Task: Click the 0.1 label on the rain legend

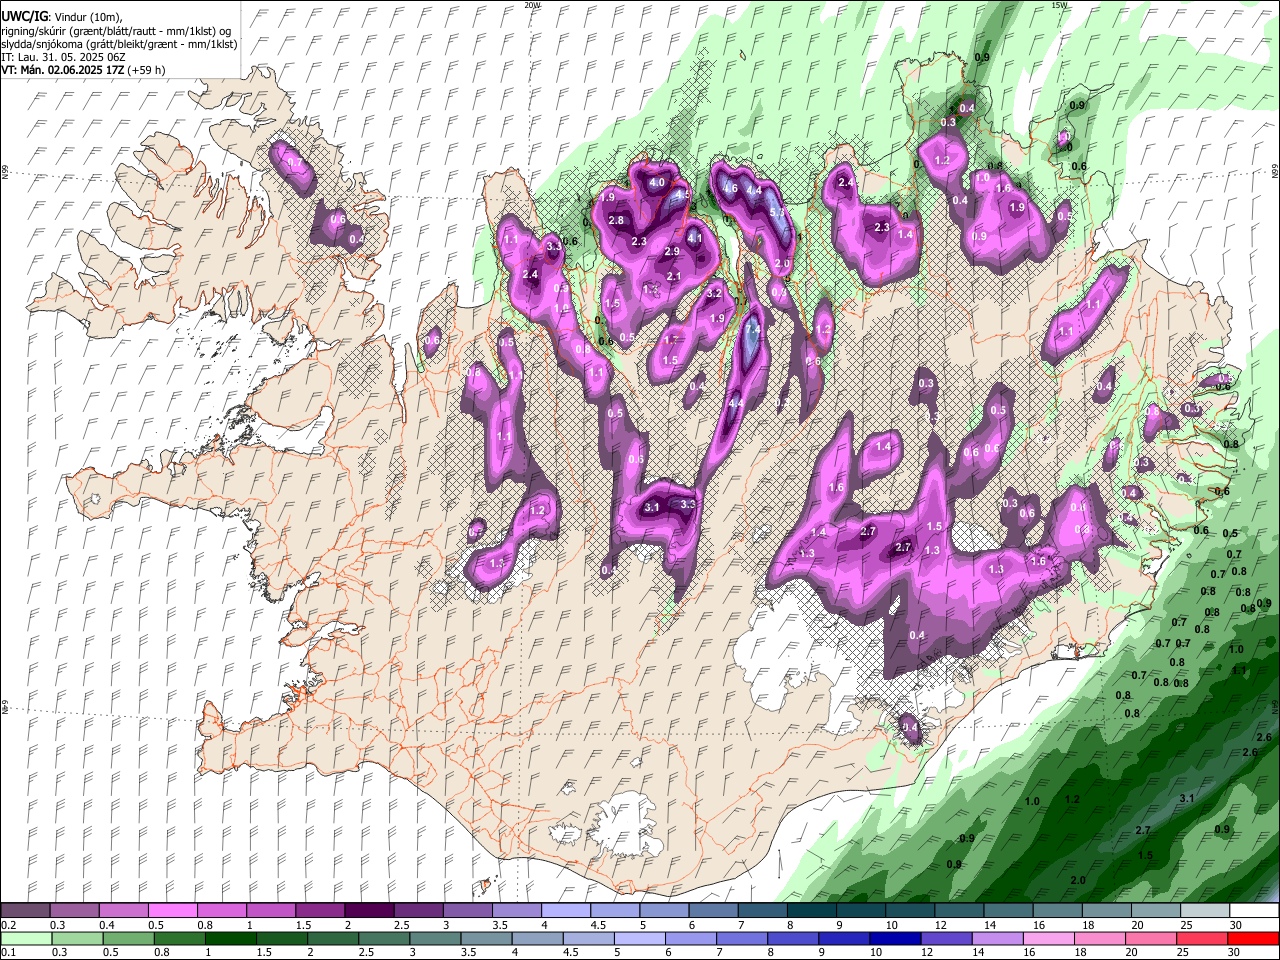Action: click(8, 952)
